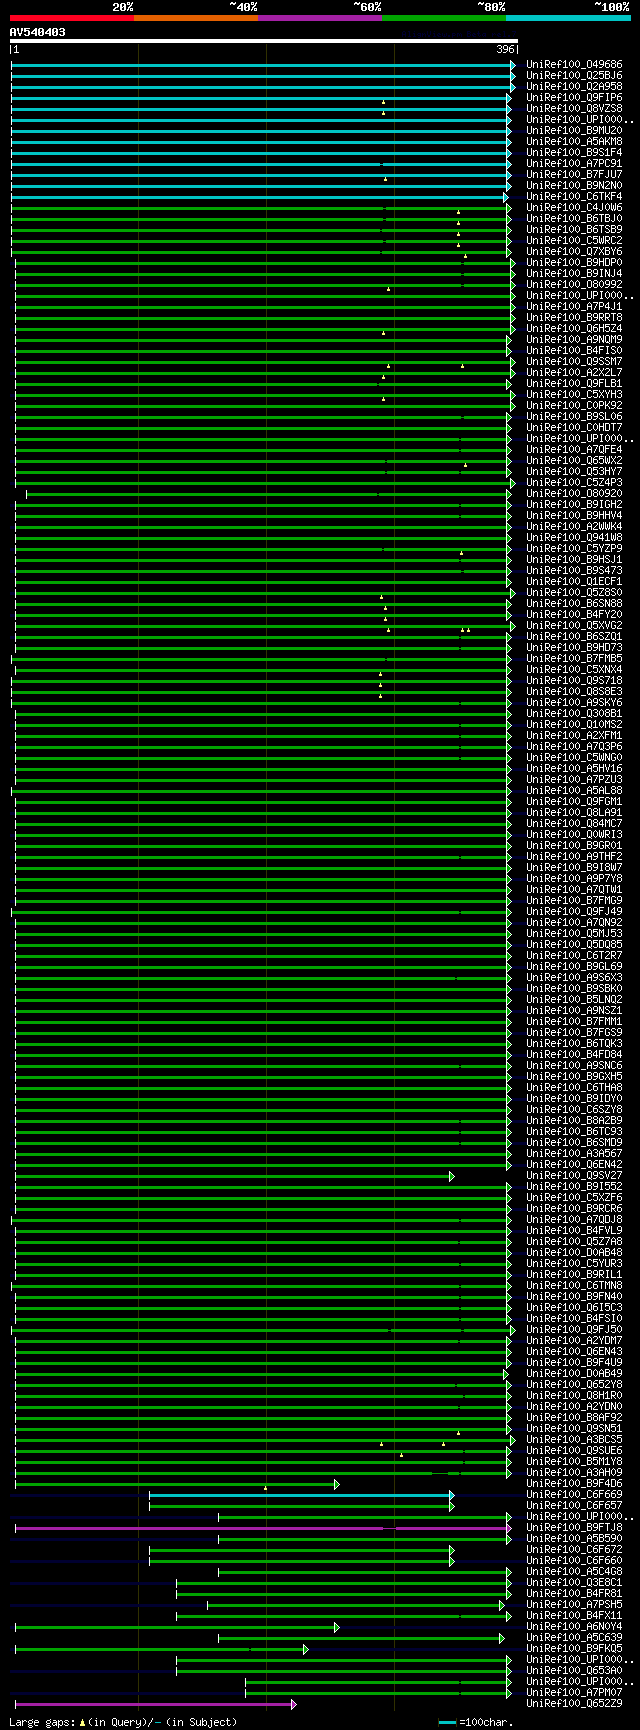Click the Large gaps legend text

(123, 1722)
